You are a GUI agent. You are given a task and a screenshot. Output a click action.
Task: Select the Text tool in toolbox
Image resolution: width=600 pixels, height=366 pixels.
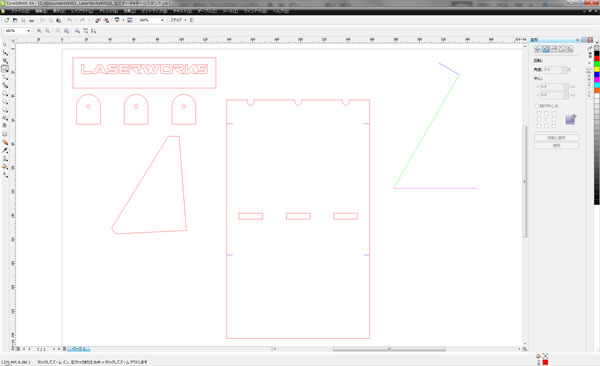point(5,126)
